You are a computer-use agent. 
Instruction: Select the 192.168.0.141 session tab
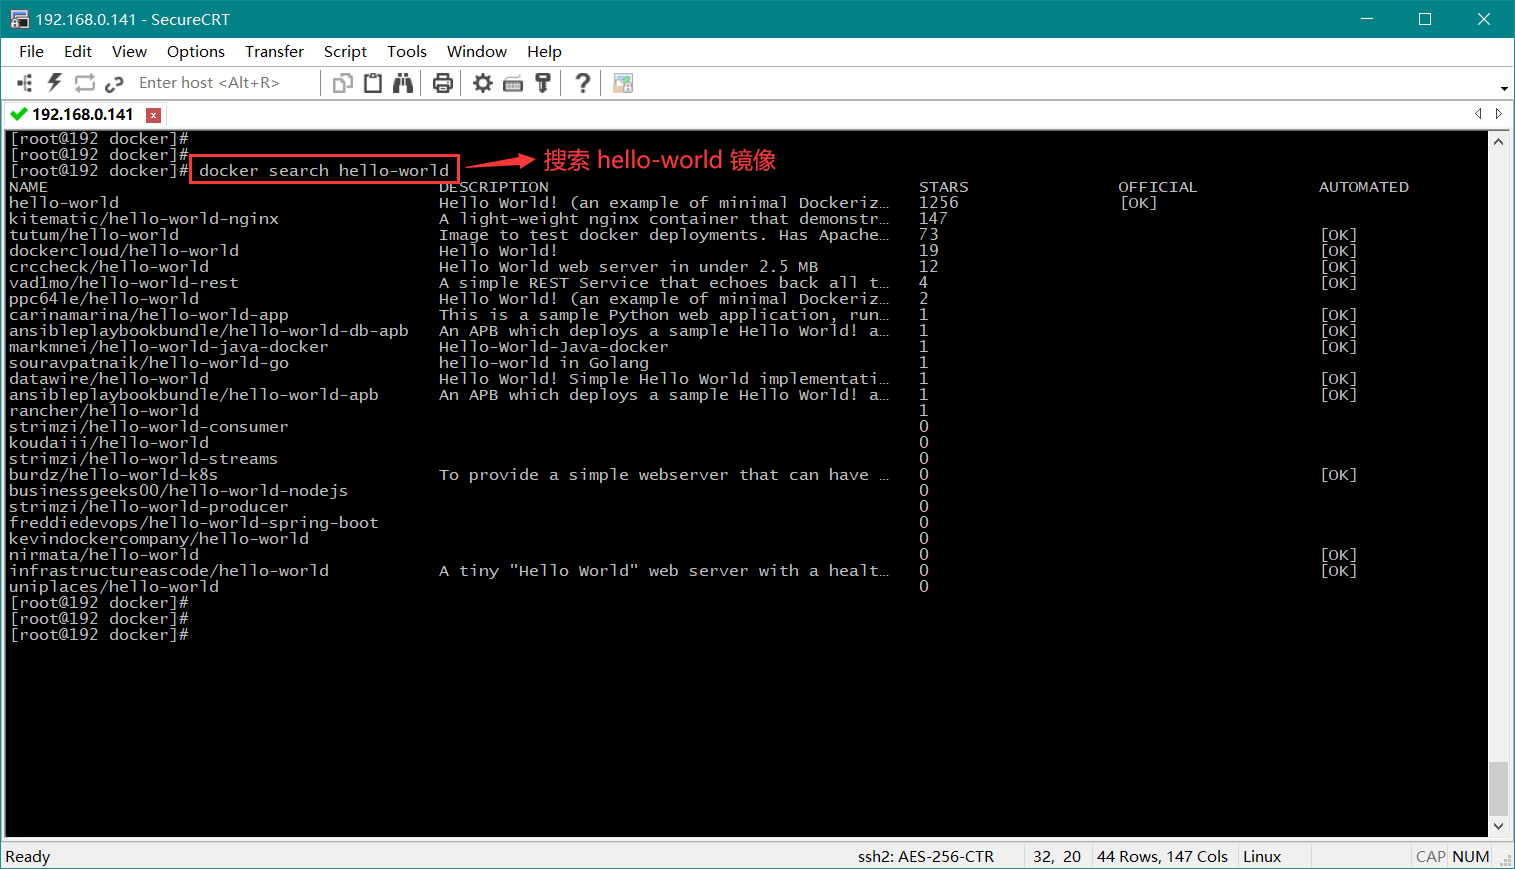coord(82,114)
